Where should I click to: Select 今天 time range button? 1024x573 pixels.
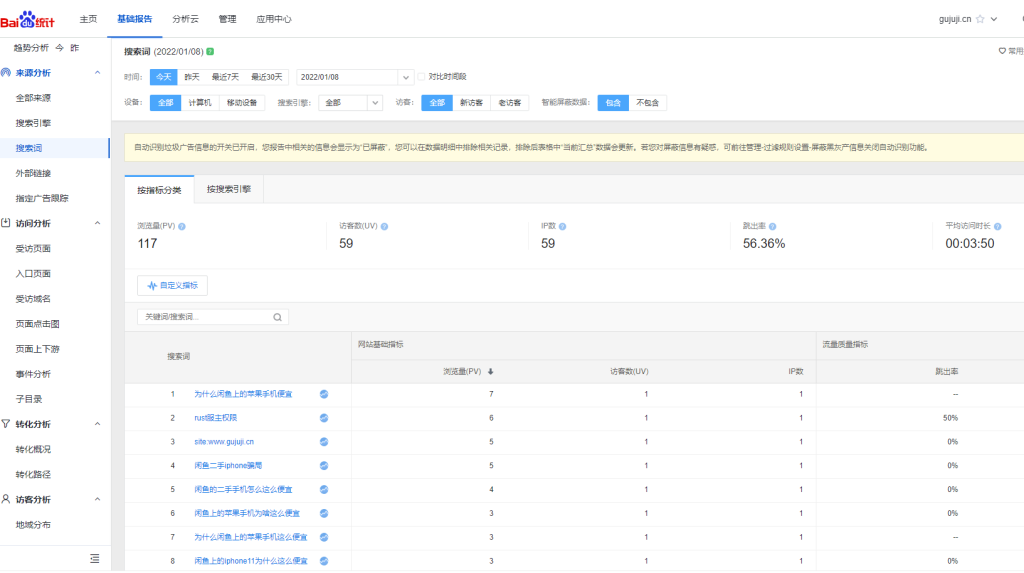(164, 77)
